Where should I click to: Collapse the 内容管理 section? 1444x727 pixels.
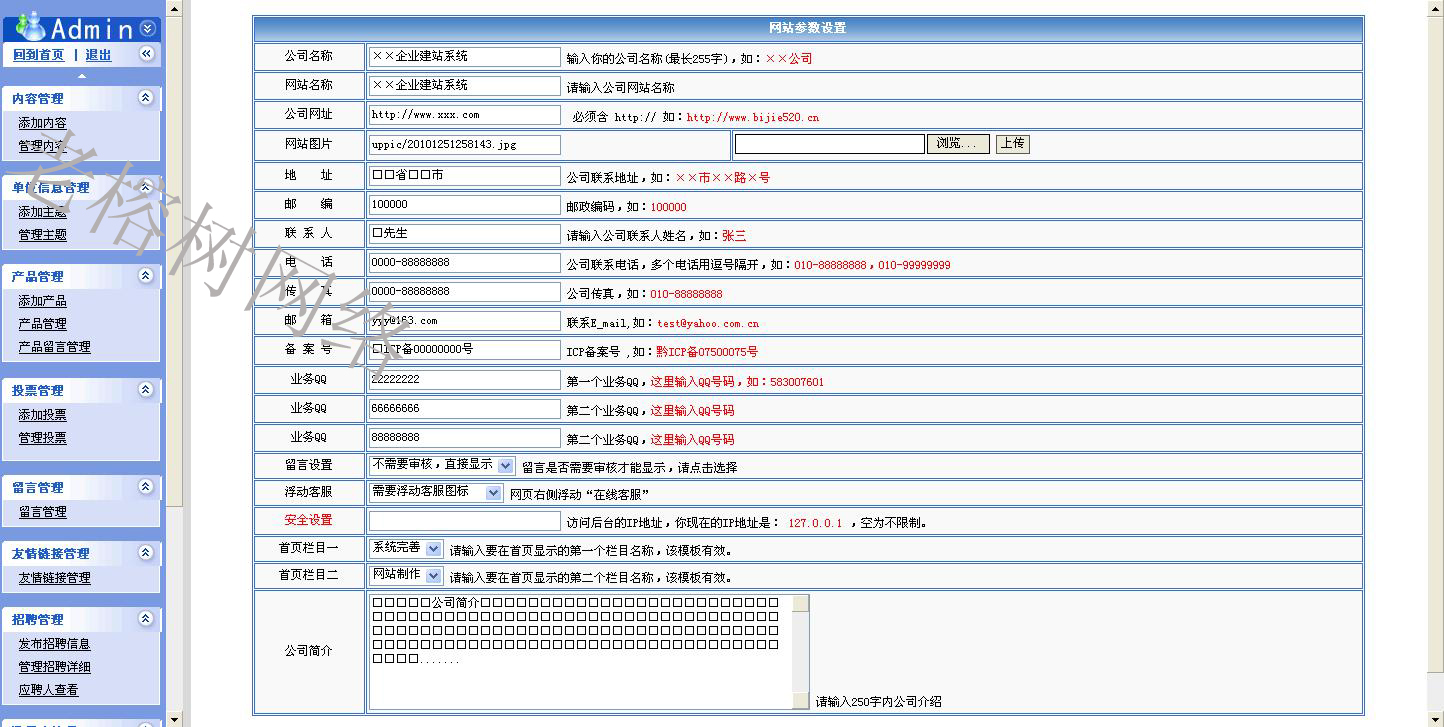[x=145, y=97]
